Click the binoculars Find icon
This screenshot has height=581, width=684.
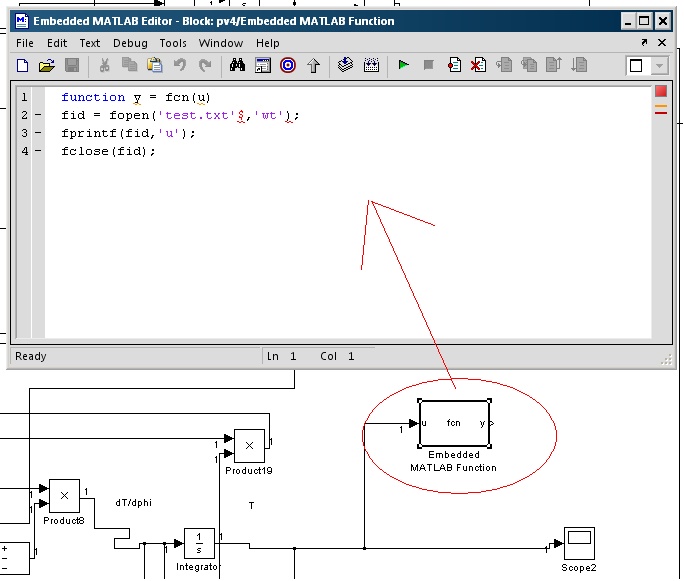pos(237,66)
